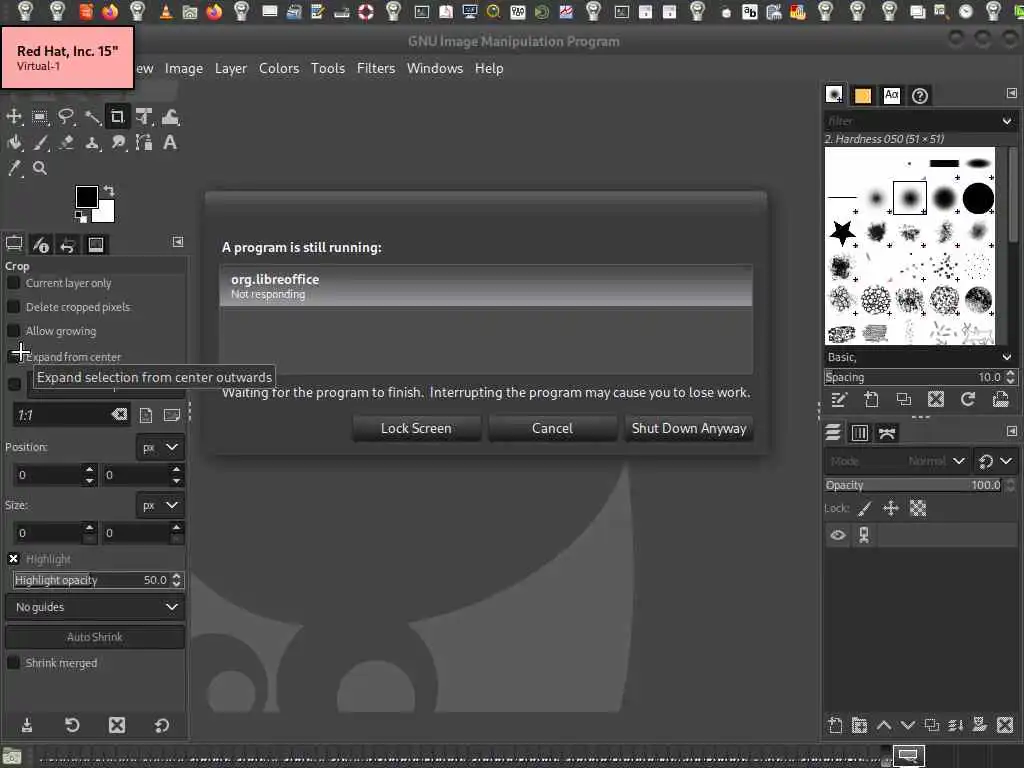Enable Allow growing checkbox
This screenshot has height=768, width=1024.
point(13,330)
